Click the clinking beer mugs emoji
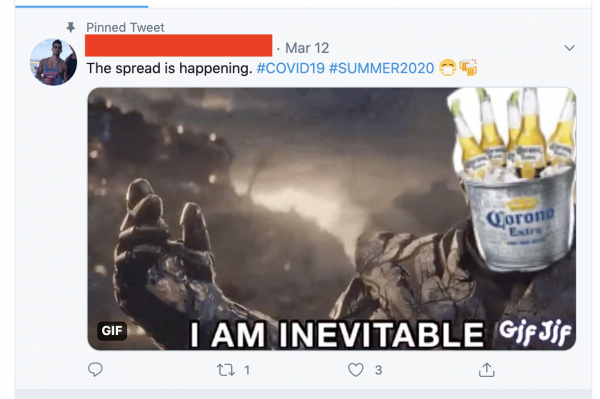Screen dimensions: 600x399 pos(468,68)
